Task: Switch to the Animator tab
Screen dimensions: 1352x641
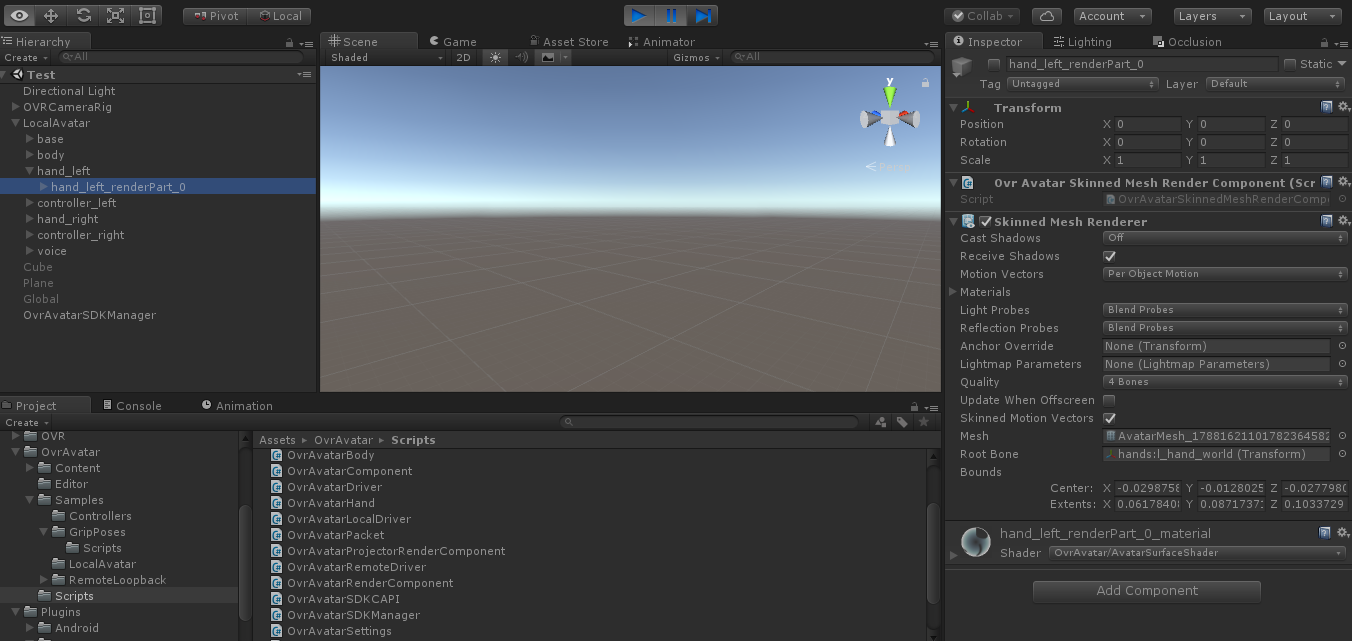Action: coord(661,42)
